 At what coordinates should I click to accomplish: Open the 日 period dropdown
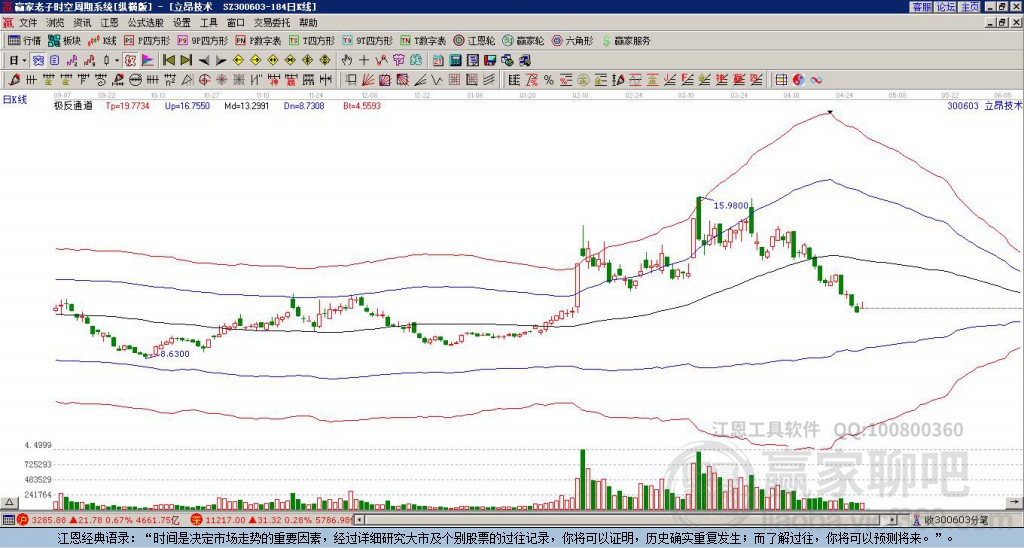(x=18, y=61)
